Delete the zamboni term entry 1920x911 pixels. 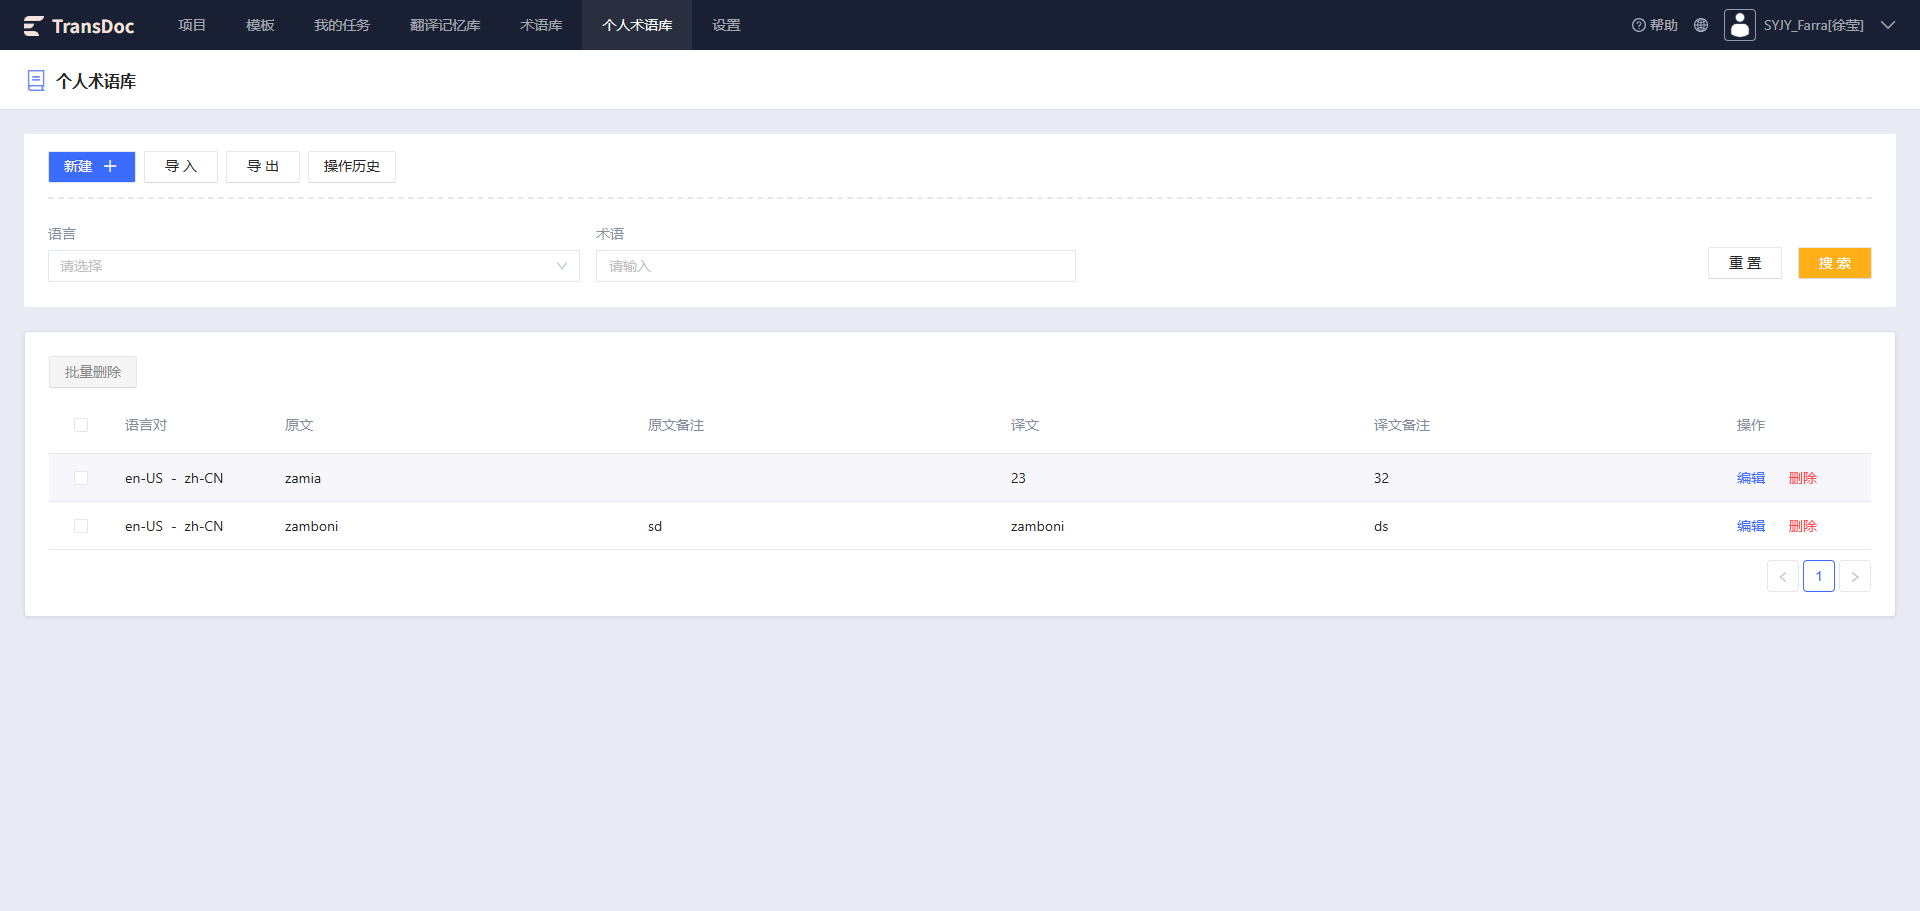(1803, 526)
